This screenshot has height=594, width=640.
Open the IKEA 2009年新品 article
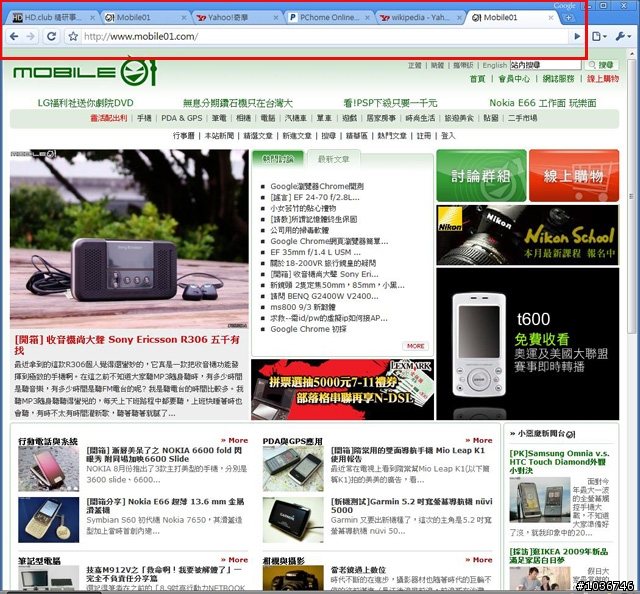point(558,556)
